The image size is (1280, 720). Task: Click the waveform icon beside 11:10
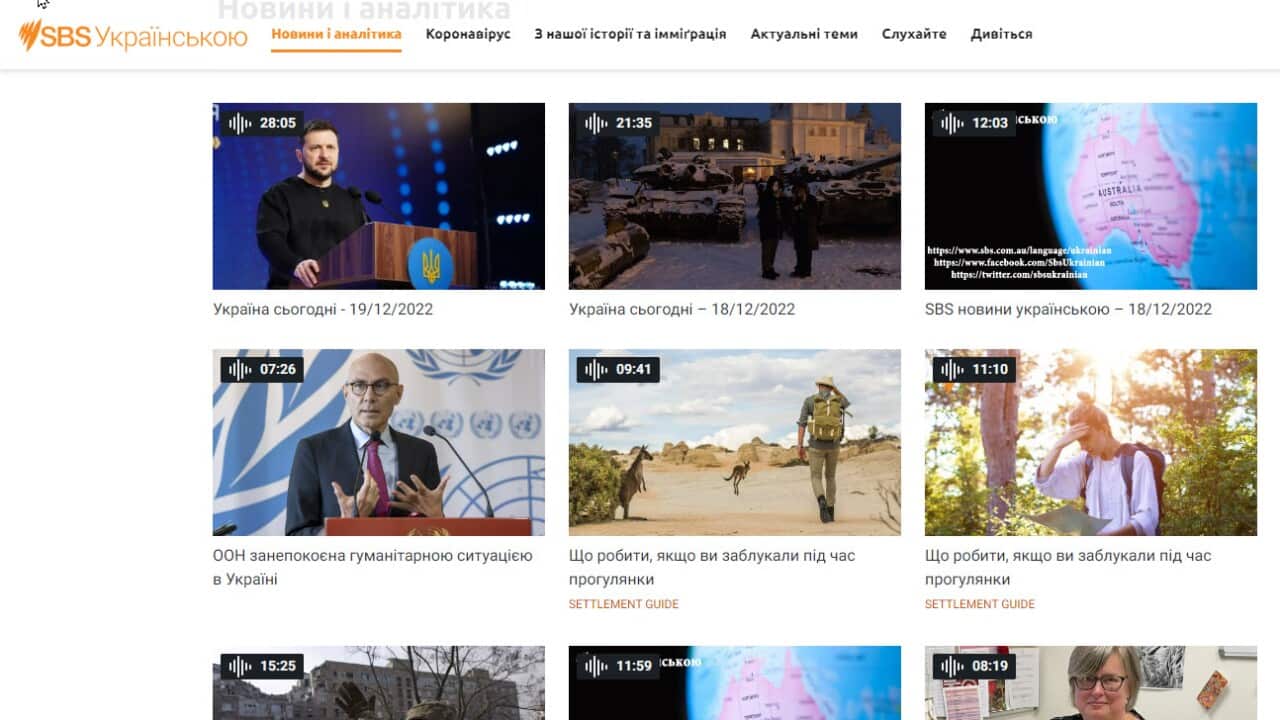coord(950,369)
